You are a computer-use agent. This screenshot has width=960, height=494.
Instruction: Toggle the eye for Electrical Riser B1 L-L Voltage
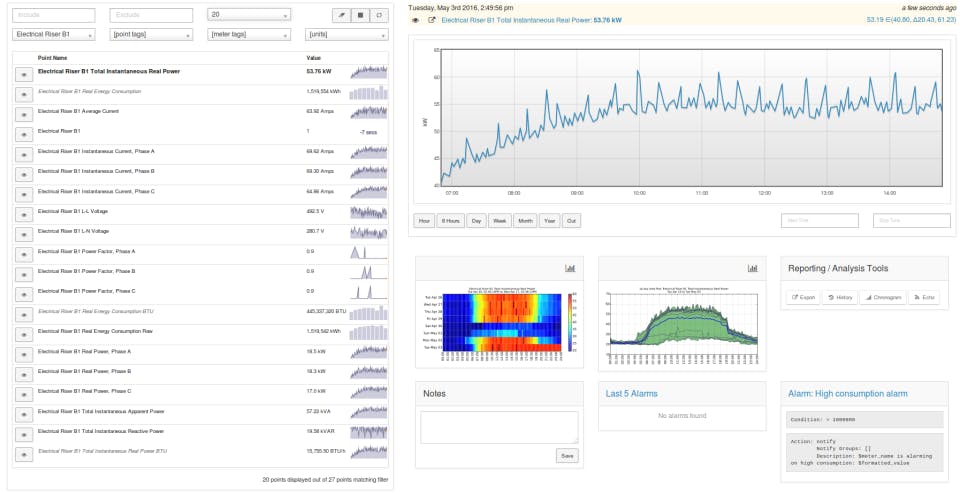(x=24, y=215)
